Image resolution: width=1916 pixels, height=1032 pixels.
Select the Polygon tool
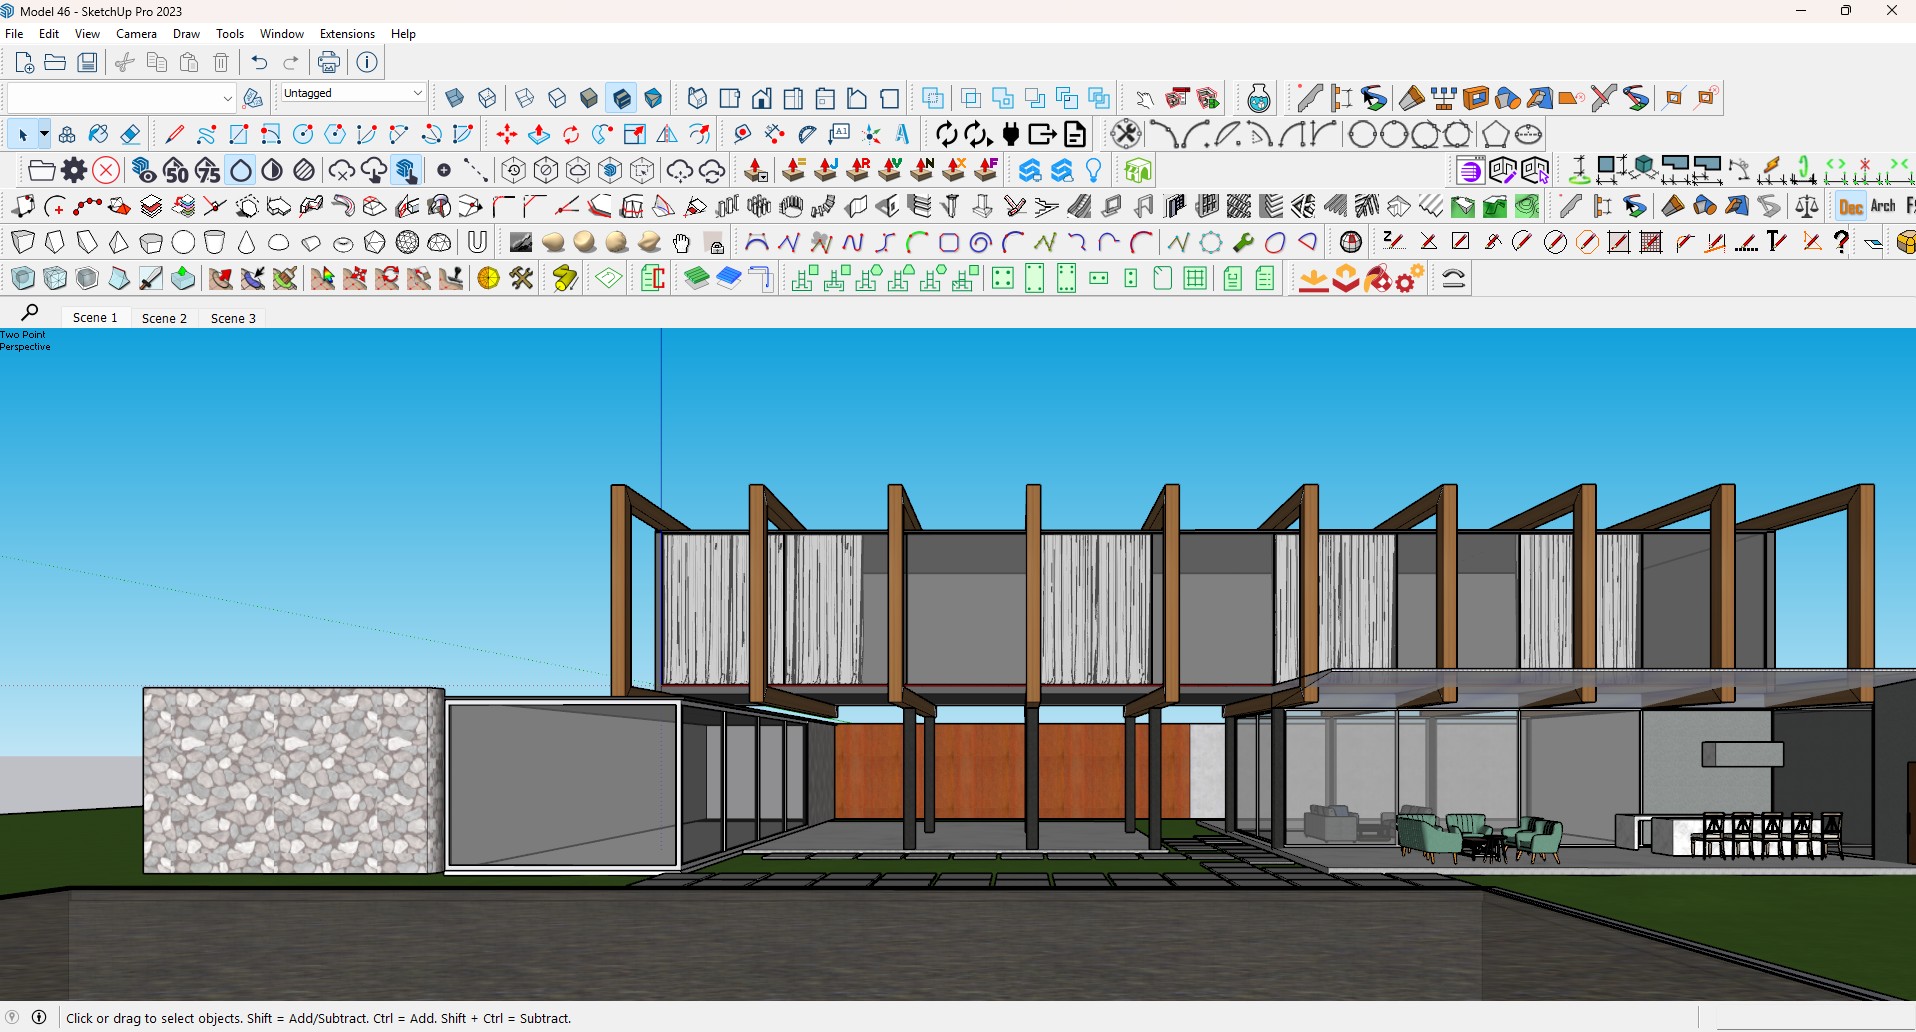point(335,134)
